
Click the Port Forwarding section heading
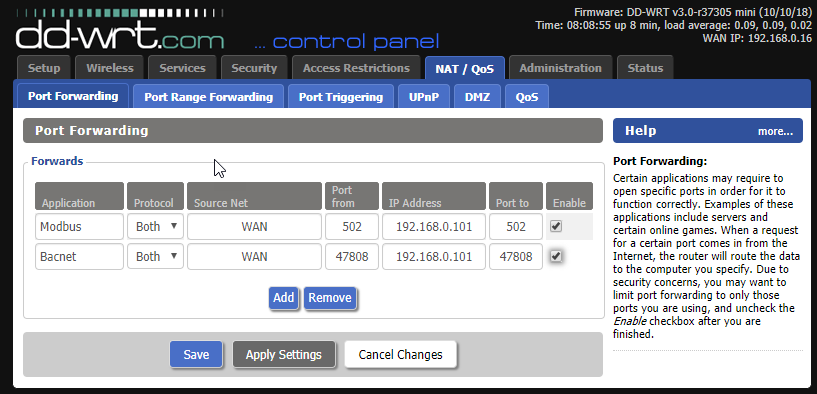click(x=92, y=130)
